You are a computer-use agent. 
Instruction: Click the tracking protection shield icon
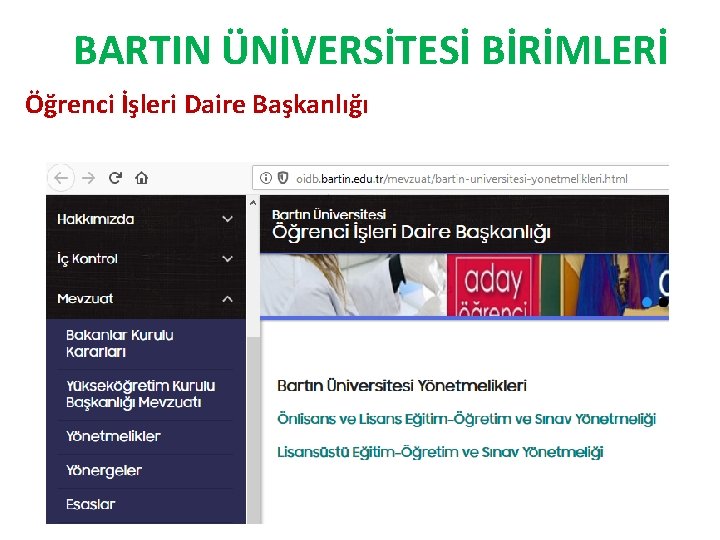(283, 178)
